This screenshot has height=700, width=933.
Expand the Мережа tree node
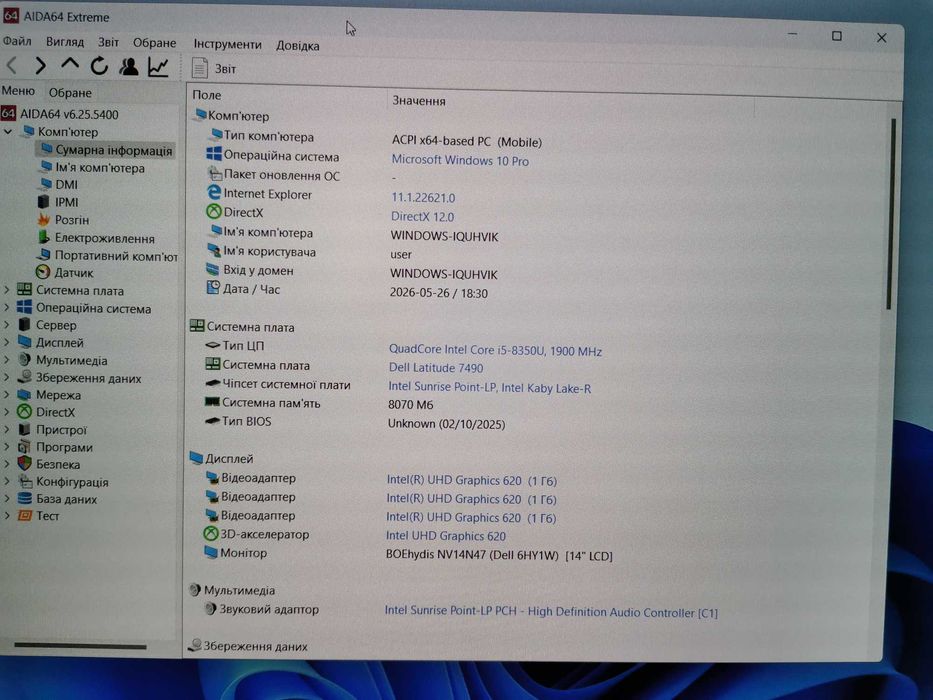click(7, 394)
